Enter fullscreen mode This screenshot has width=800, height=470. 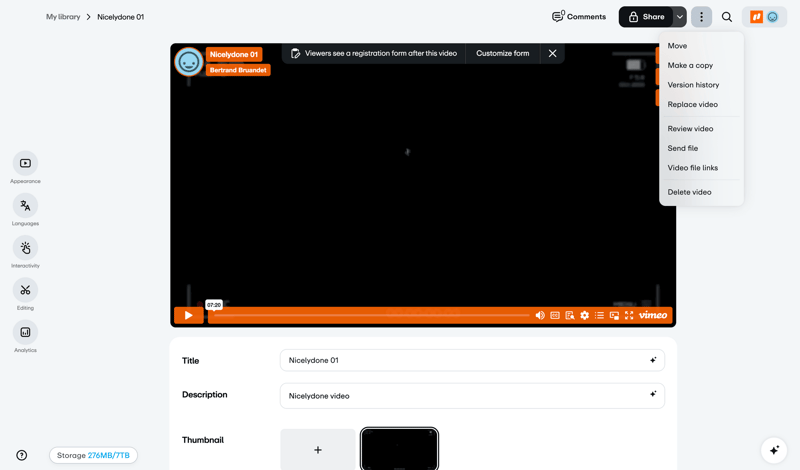tap(629, 315)
